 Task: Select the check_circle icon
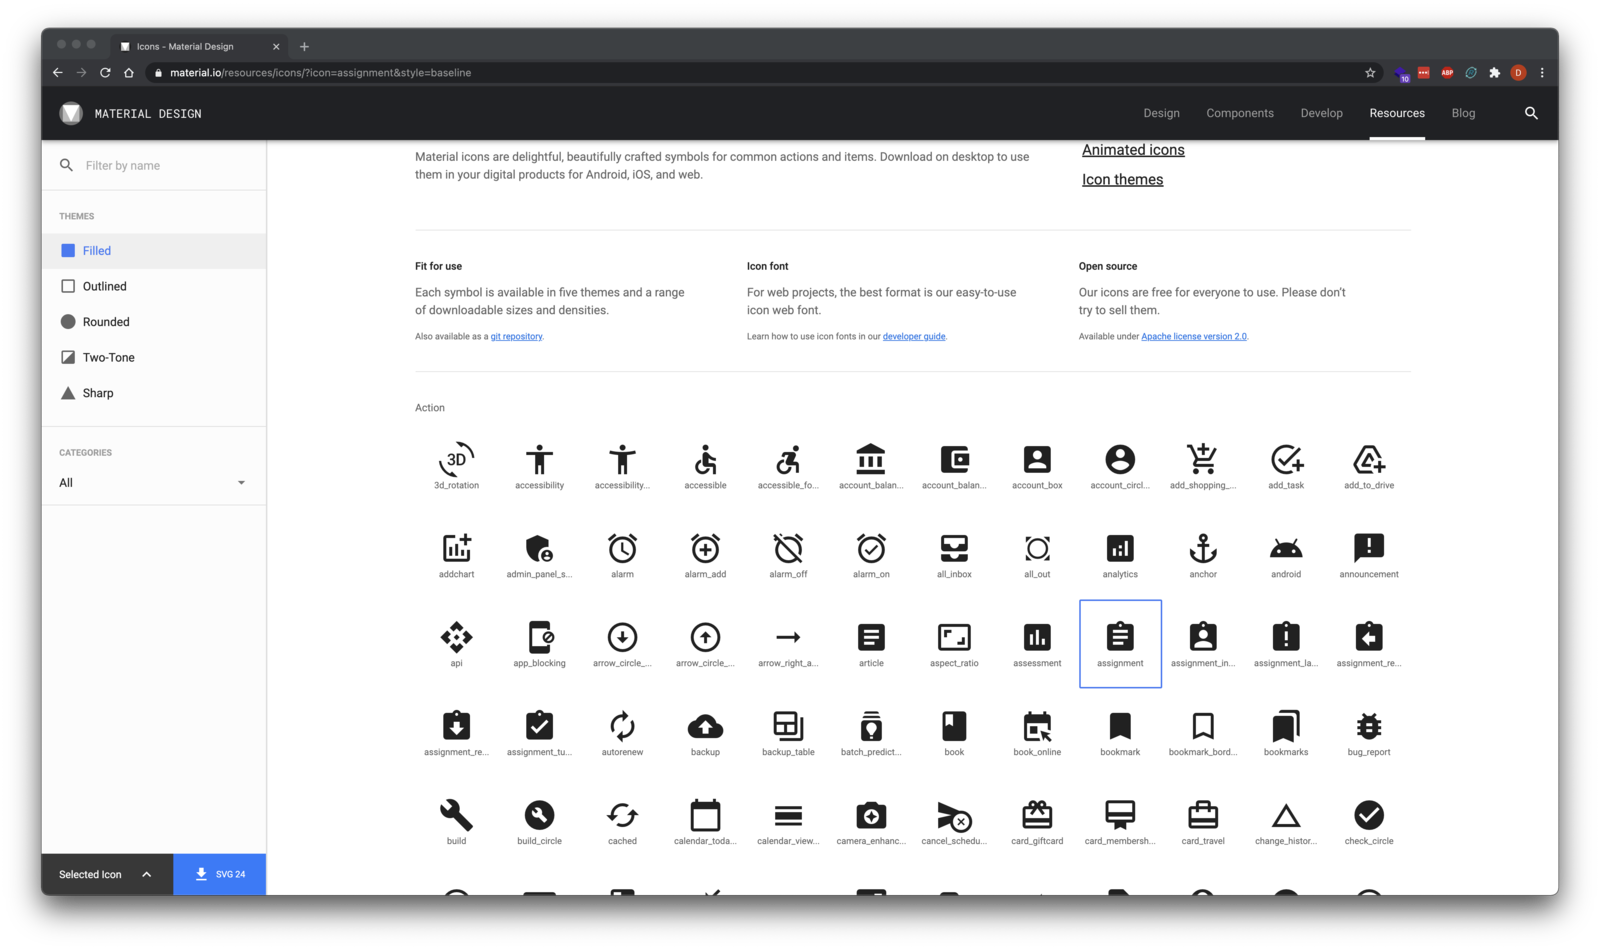coord(1369,815)
